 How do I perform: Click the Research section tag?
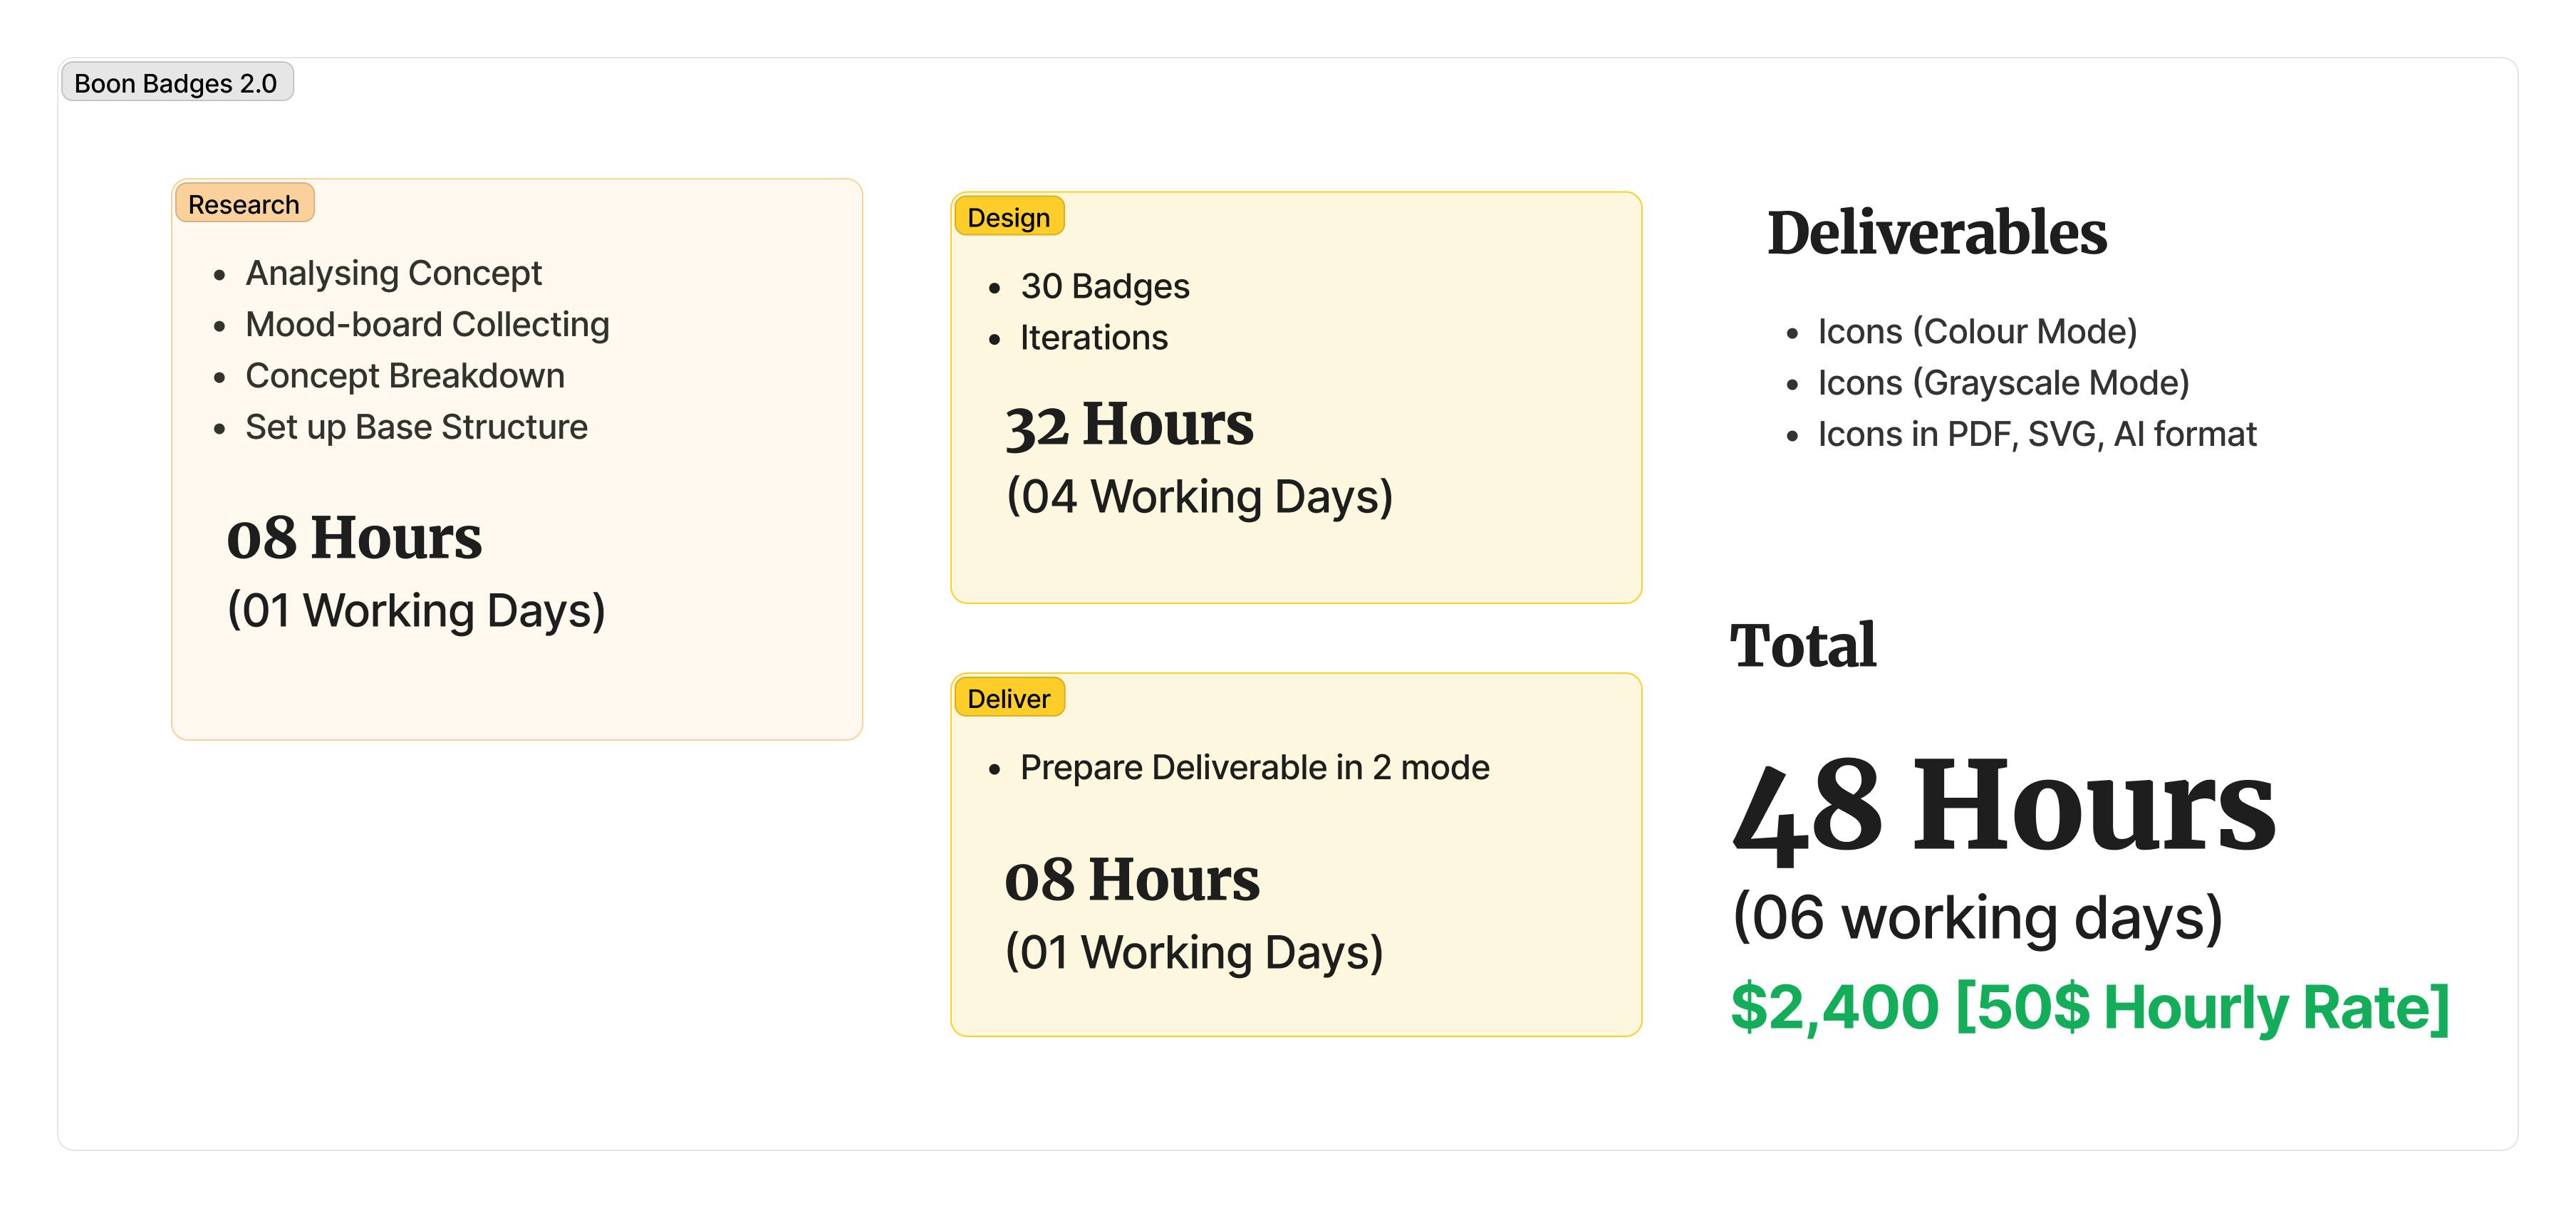coord(244,203)
